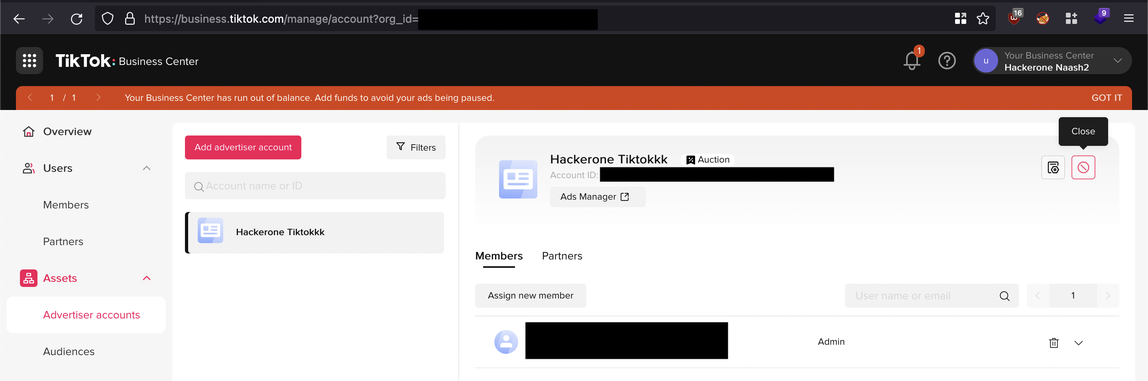The width and height of the screenshot is (1148, 381).
Task: Open the help question mark icon
Action: pos(947,62)
